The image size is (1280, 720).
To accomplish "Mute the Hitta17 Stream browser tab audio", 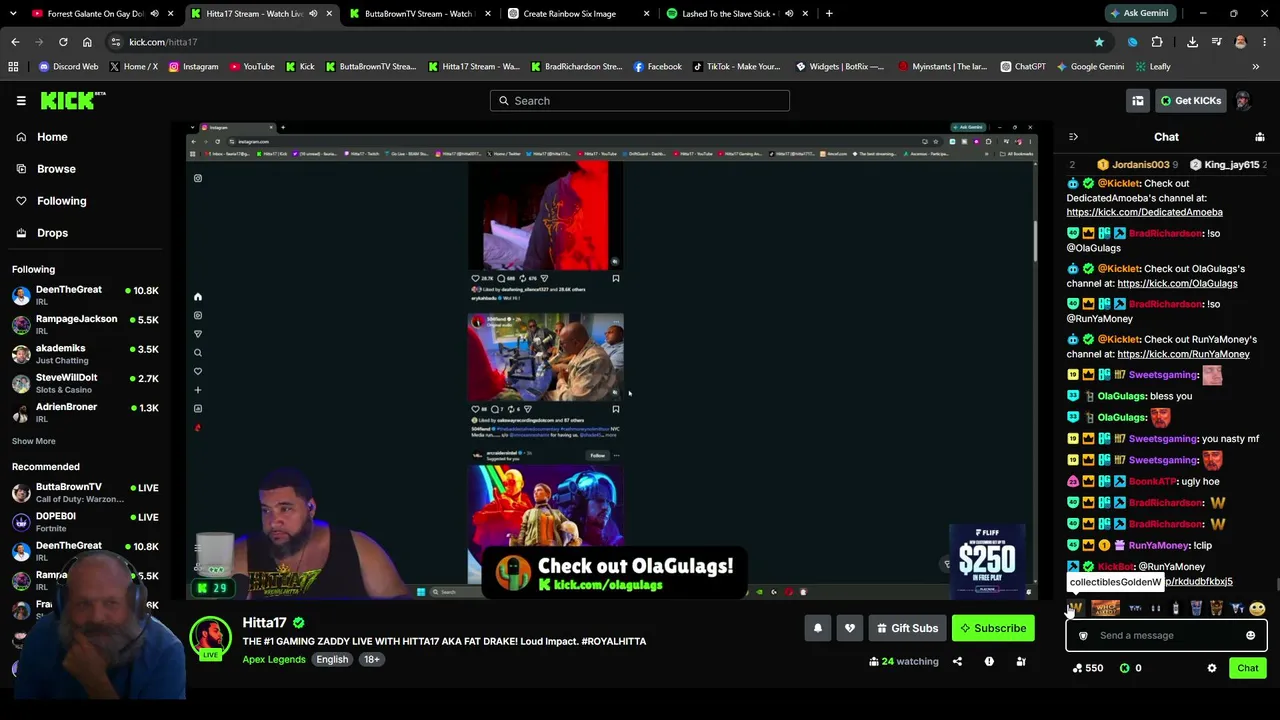I will click(313, 13).
